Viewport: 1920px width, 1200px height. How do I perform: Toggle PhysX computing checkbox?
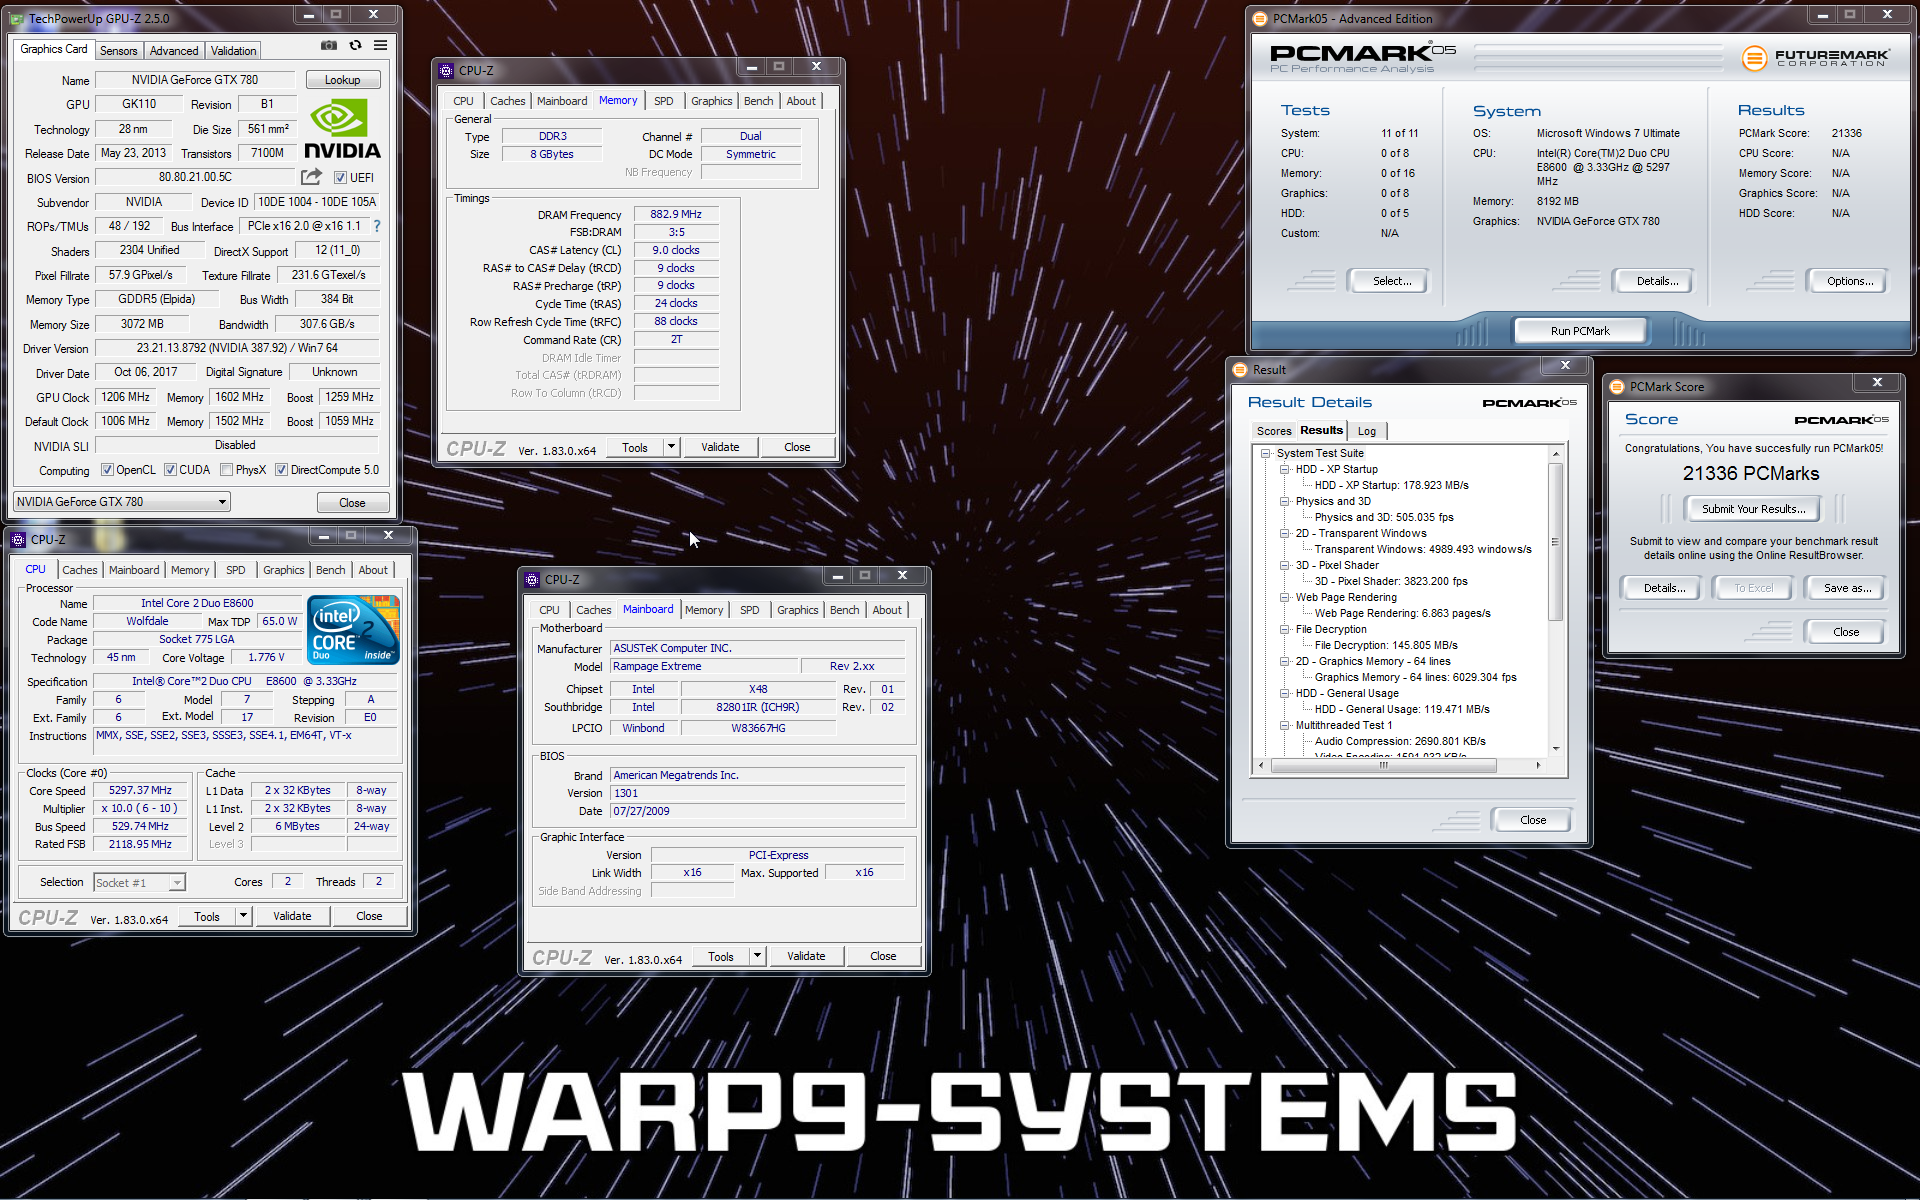click(x=227, y=470)
